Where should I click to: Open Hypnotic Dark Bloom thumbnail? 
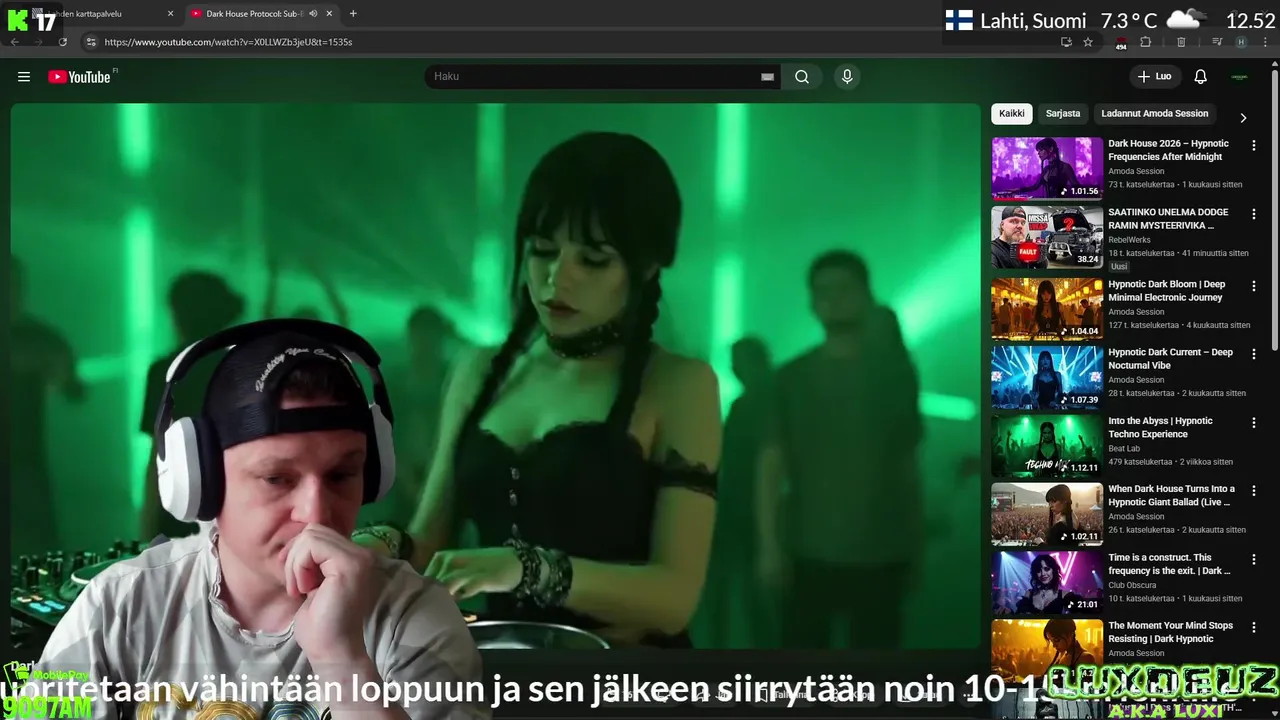click(x=1047, y=309)
